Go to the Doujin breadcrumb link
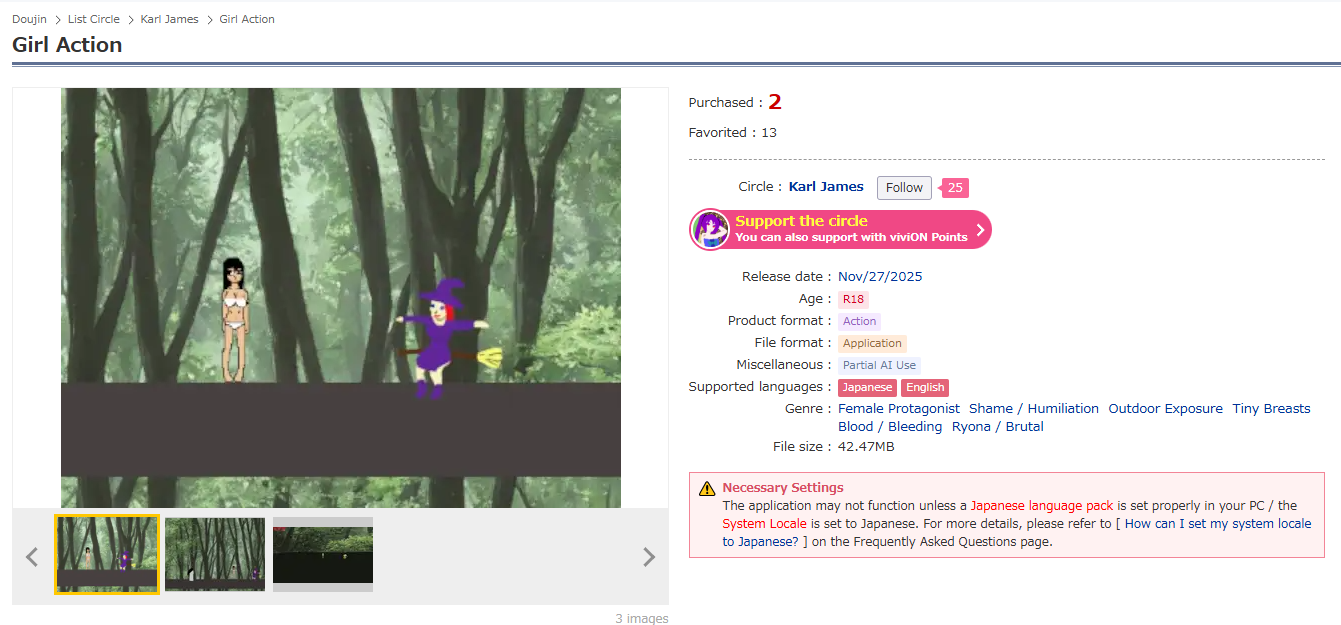The width and height of the screenshot is (1341, 625). pos(29,19)
